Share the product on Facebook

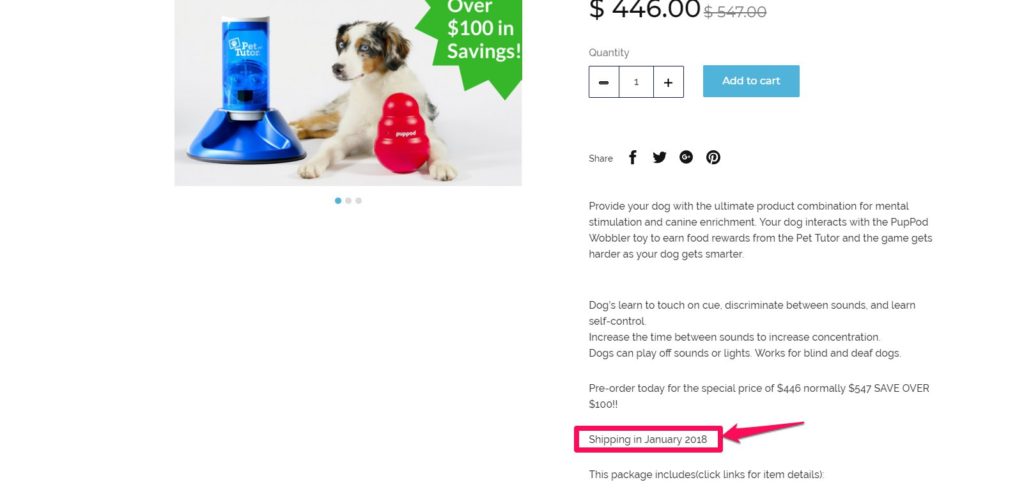(x=632, y=157)
